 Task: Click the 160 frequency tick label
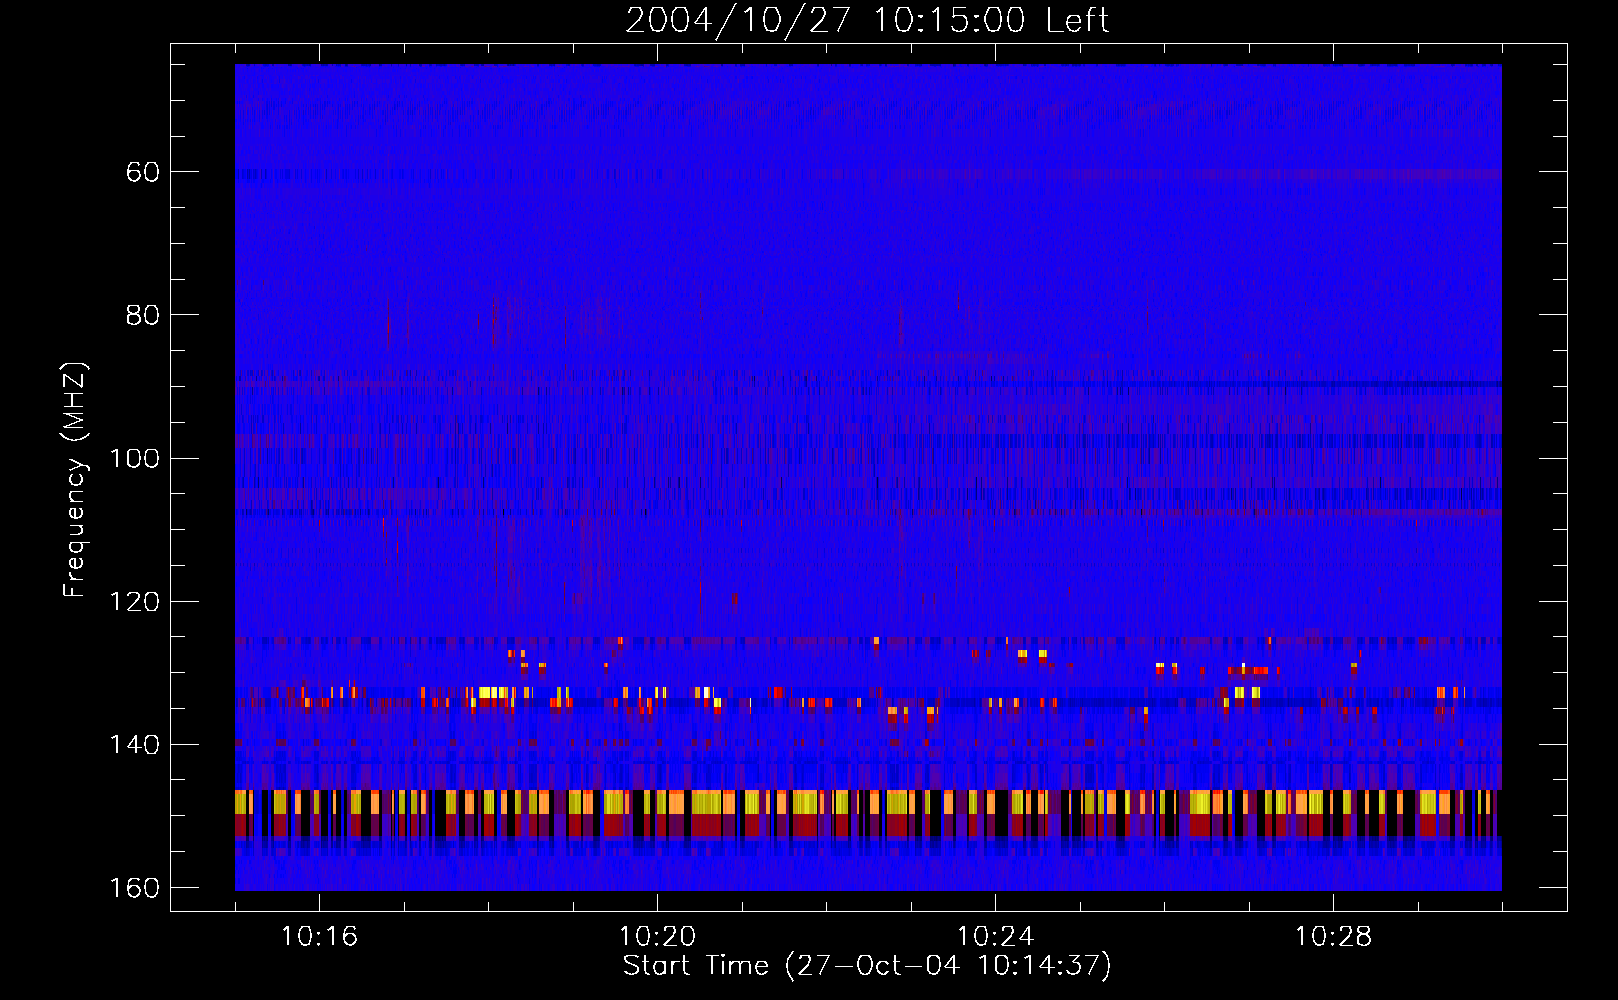tap(134, 888)
